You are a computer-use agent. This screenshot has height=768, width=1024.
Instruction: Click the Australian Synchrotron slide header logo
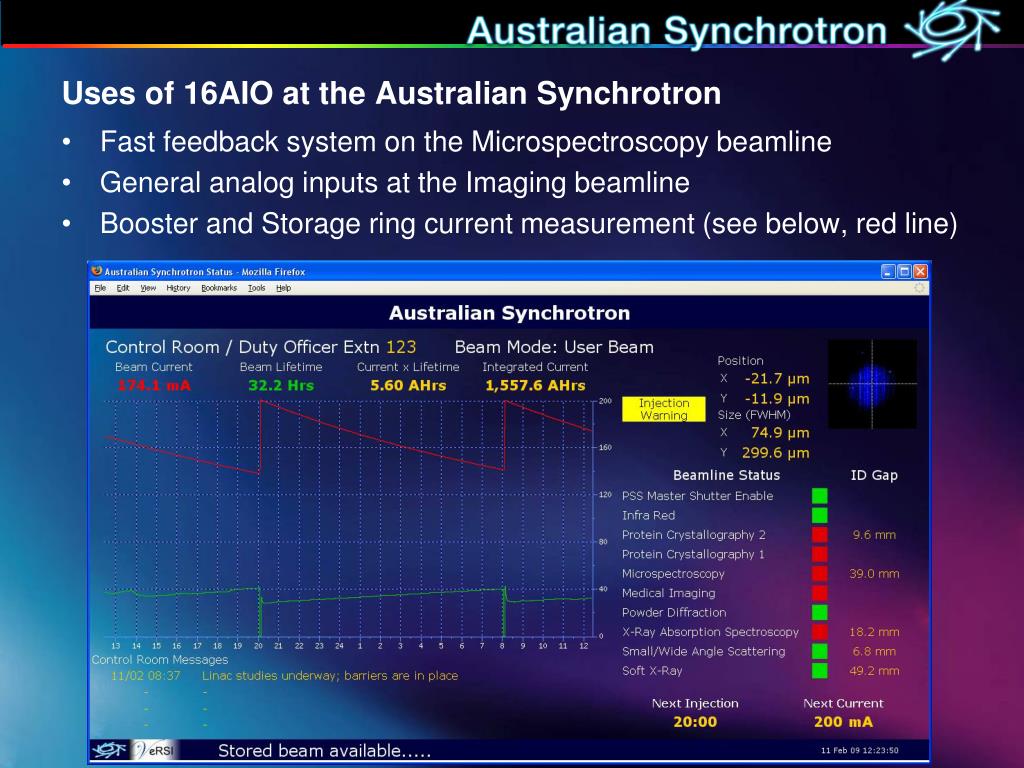click(951, 29)
